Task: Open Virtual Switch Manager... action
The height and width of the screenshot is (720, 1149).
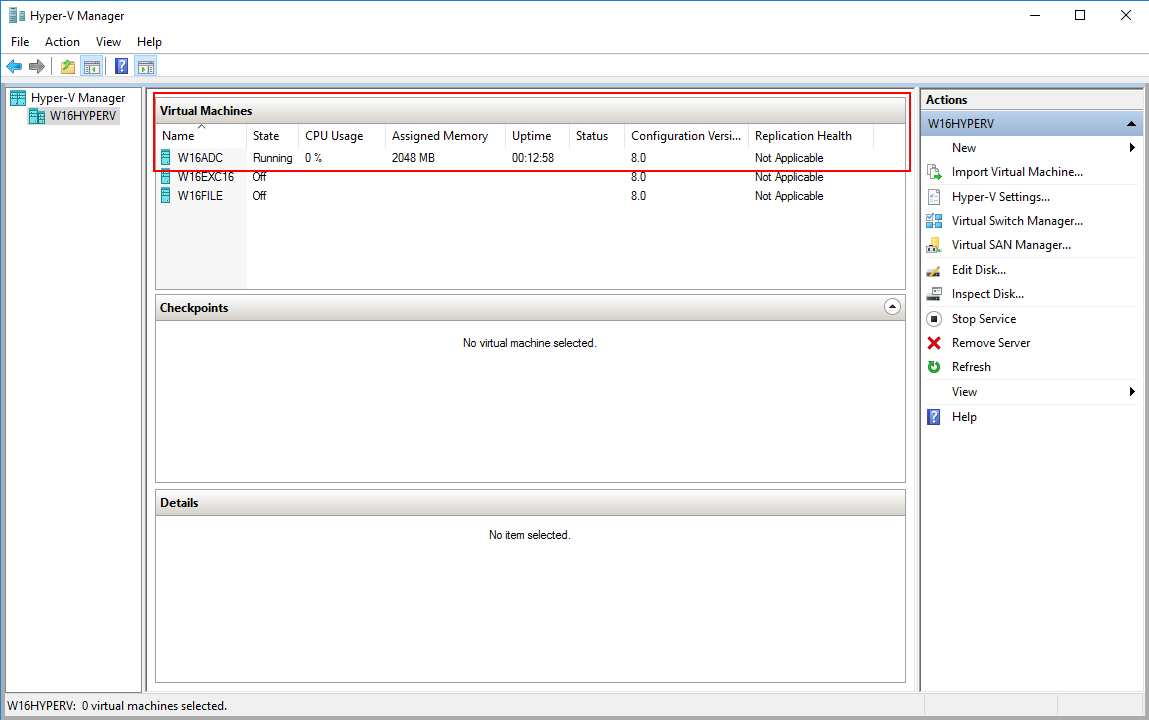Action: pos(1017,220)
